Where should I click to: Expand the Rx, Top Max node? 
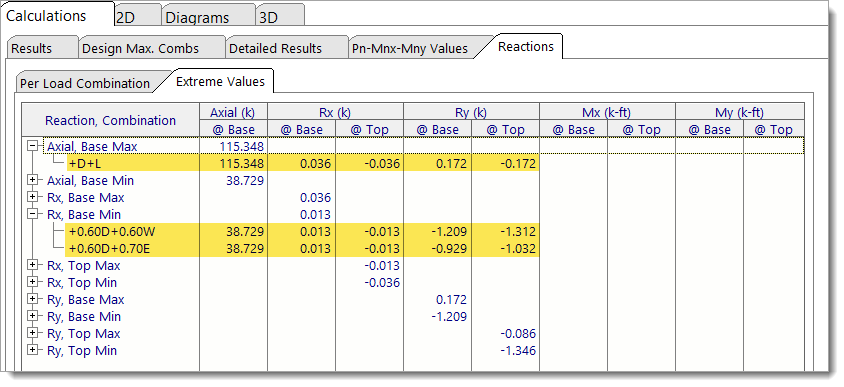pos(33,265)
